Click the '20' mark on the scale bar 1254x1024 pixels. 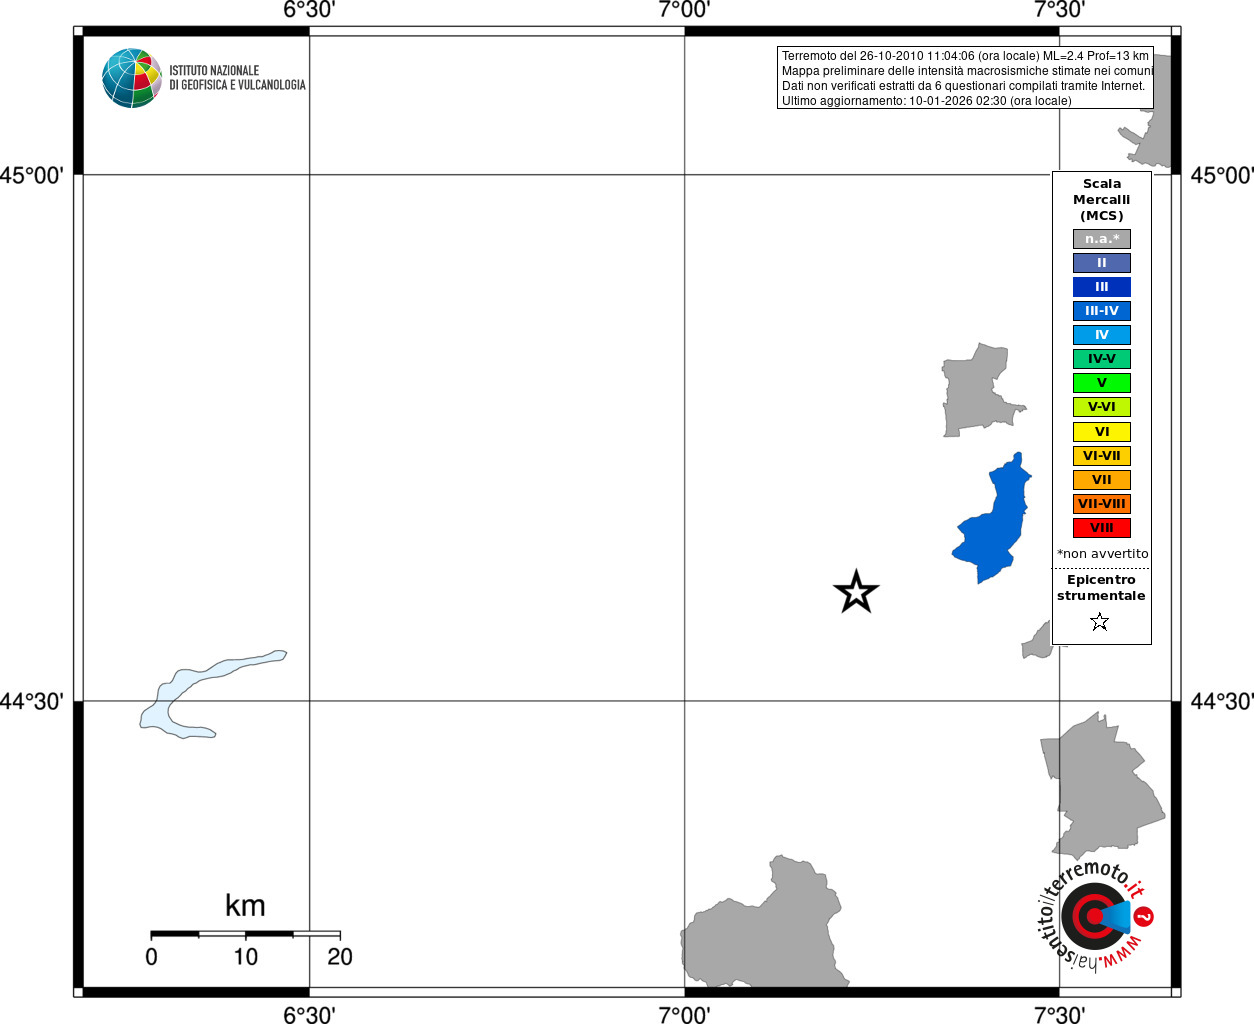coord(340,957)
